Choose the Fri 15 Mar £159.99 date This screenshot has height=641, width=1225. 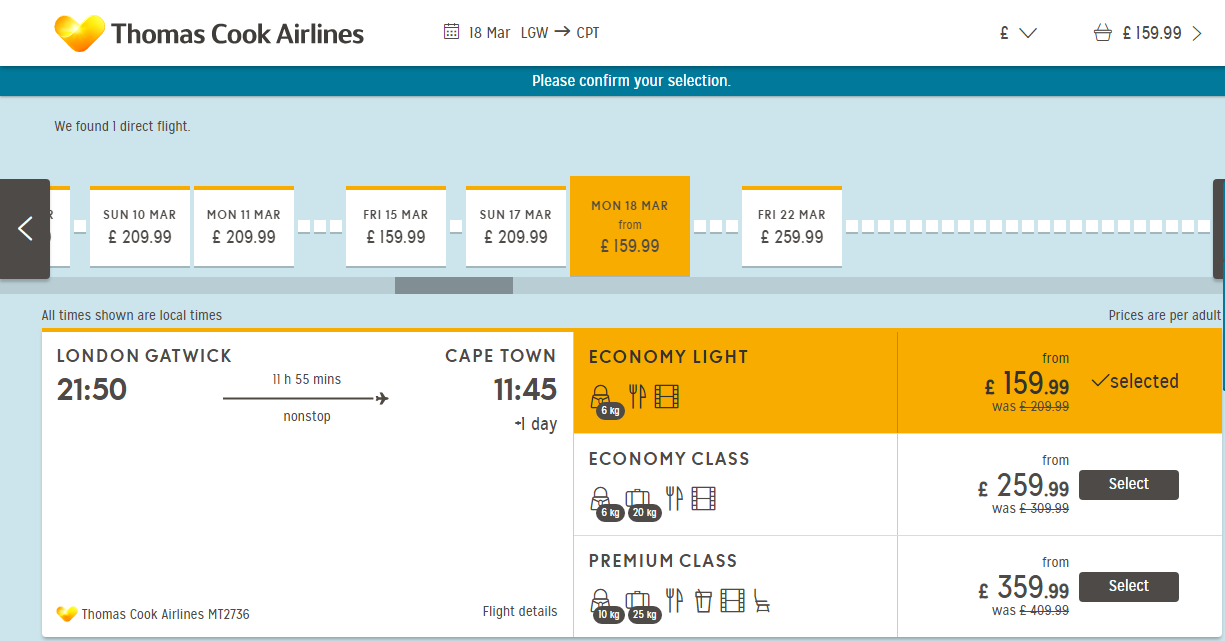(x=396, y=227)
